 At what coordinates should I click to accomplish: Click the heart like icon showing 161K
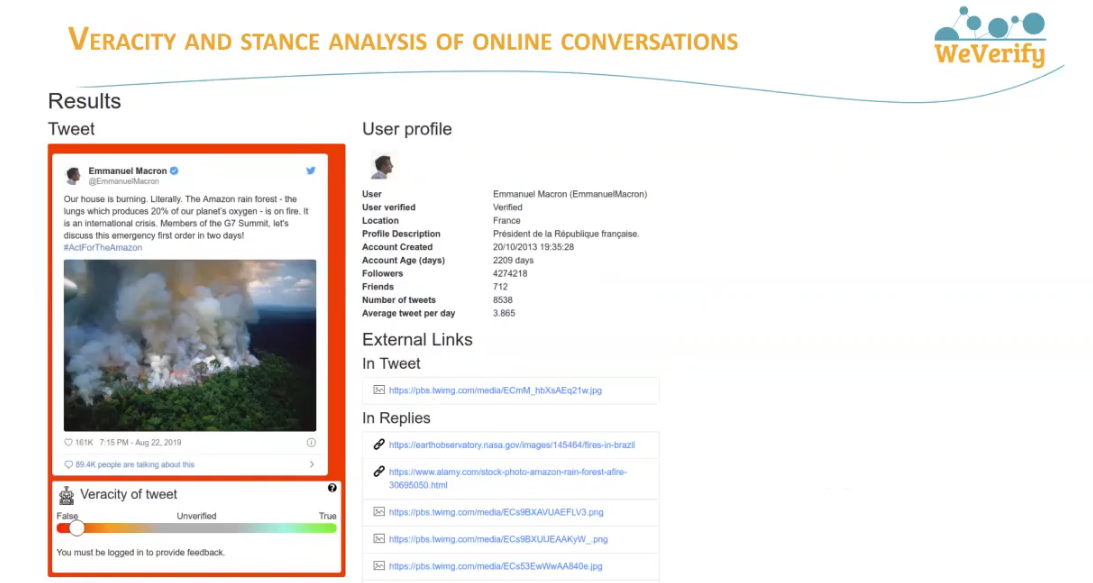(x=68, y=442)
